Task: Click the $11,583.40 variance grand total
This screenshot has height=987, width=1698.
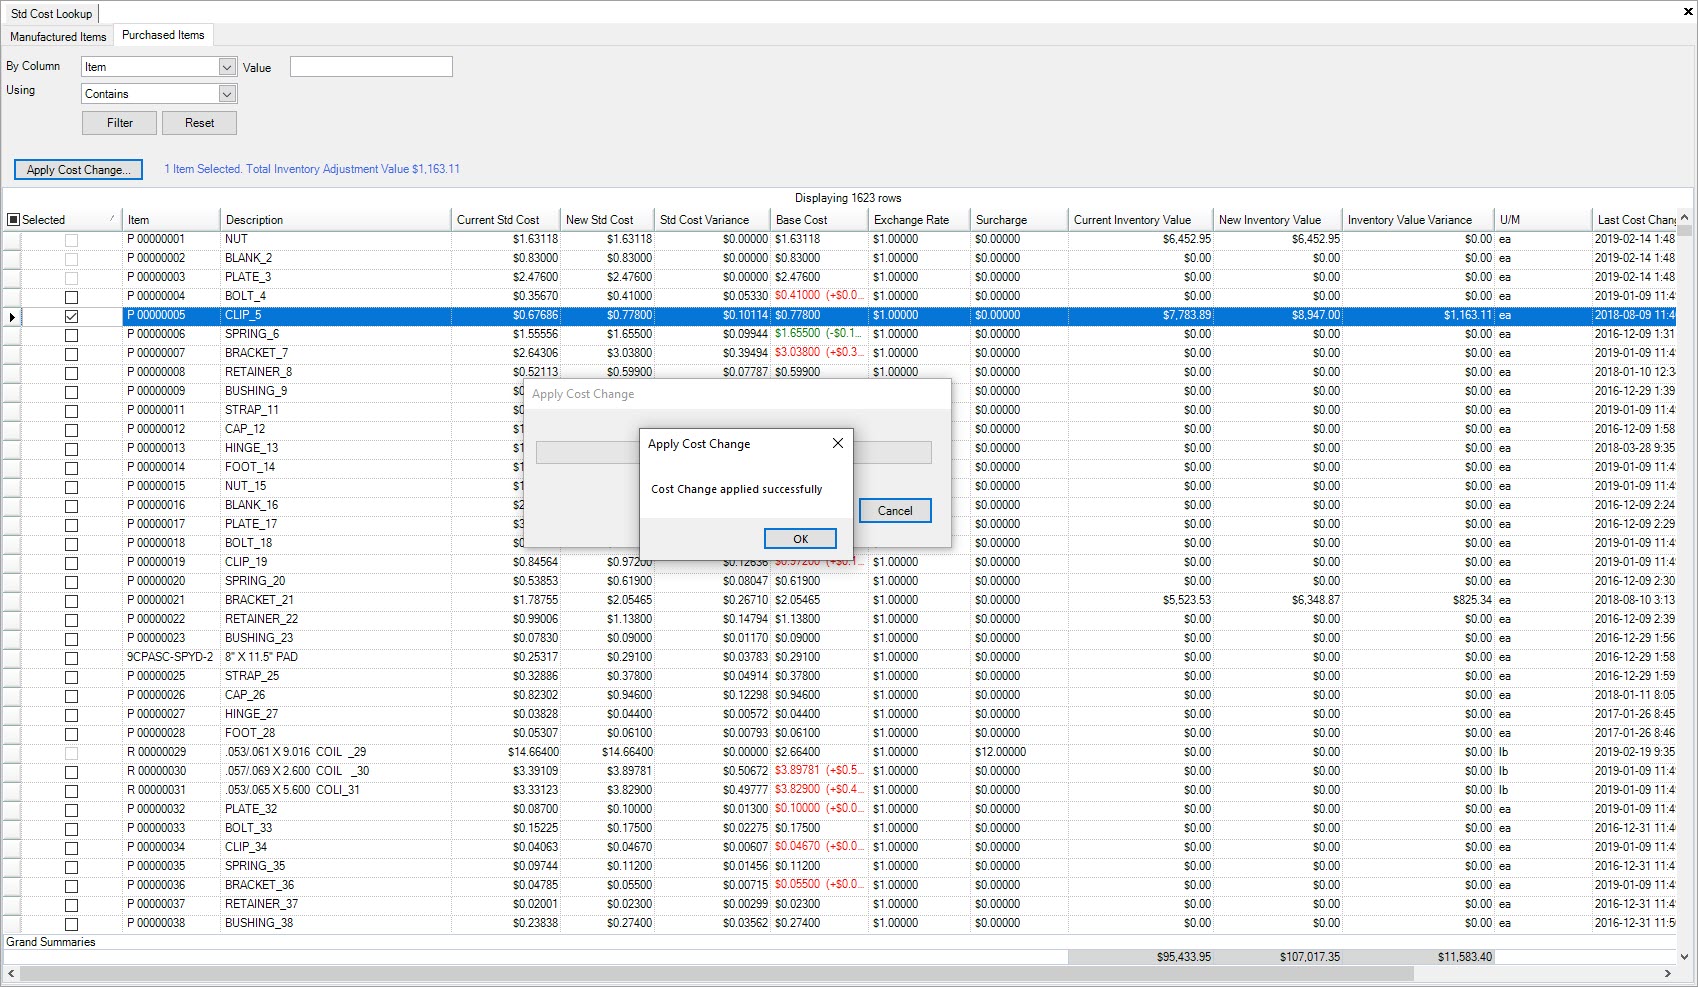Action: 1418,958
